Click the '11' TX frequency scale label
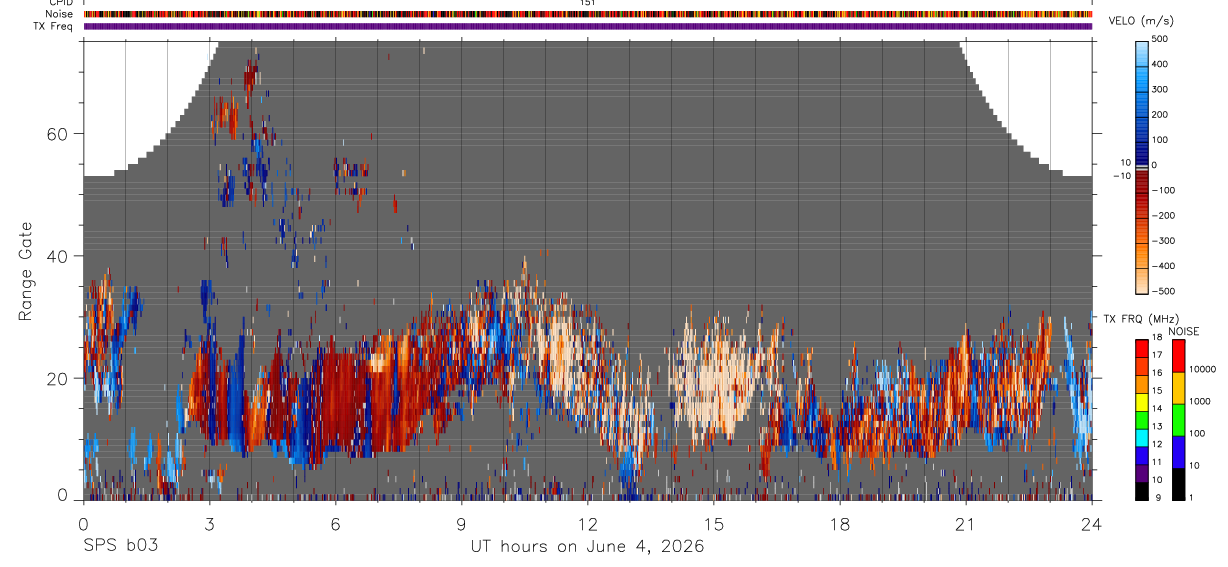 (x=1159, y=462)
